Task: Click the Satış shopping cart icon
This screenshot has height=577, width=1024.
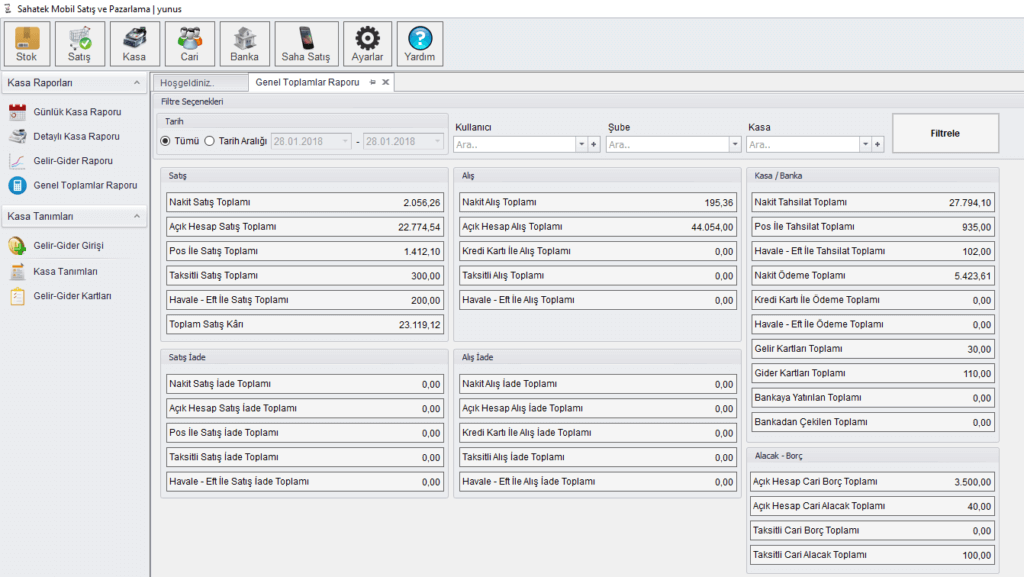Action: (80, 43)
